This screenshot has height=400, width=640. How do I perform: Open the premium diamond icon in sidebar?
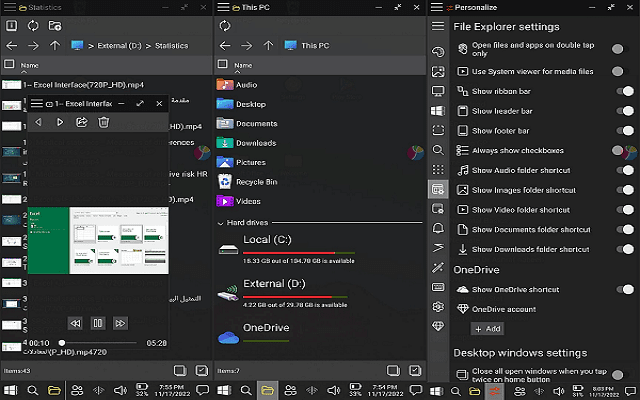click(438, 326)
